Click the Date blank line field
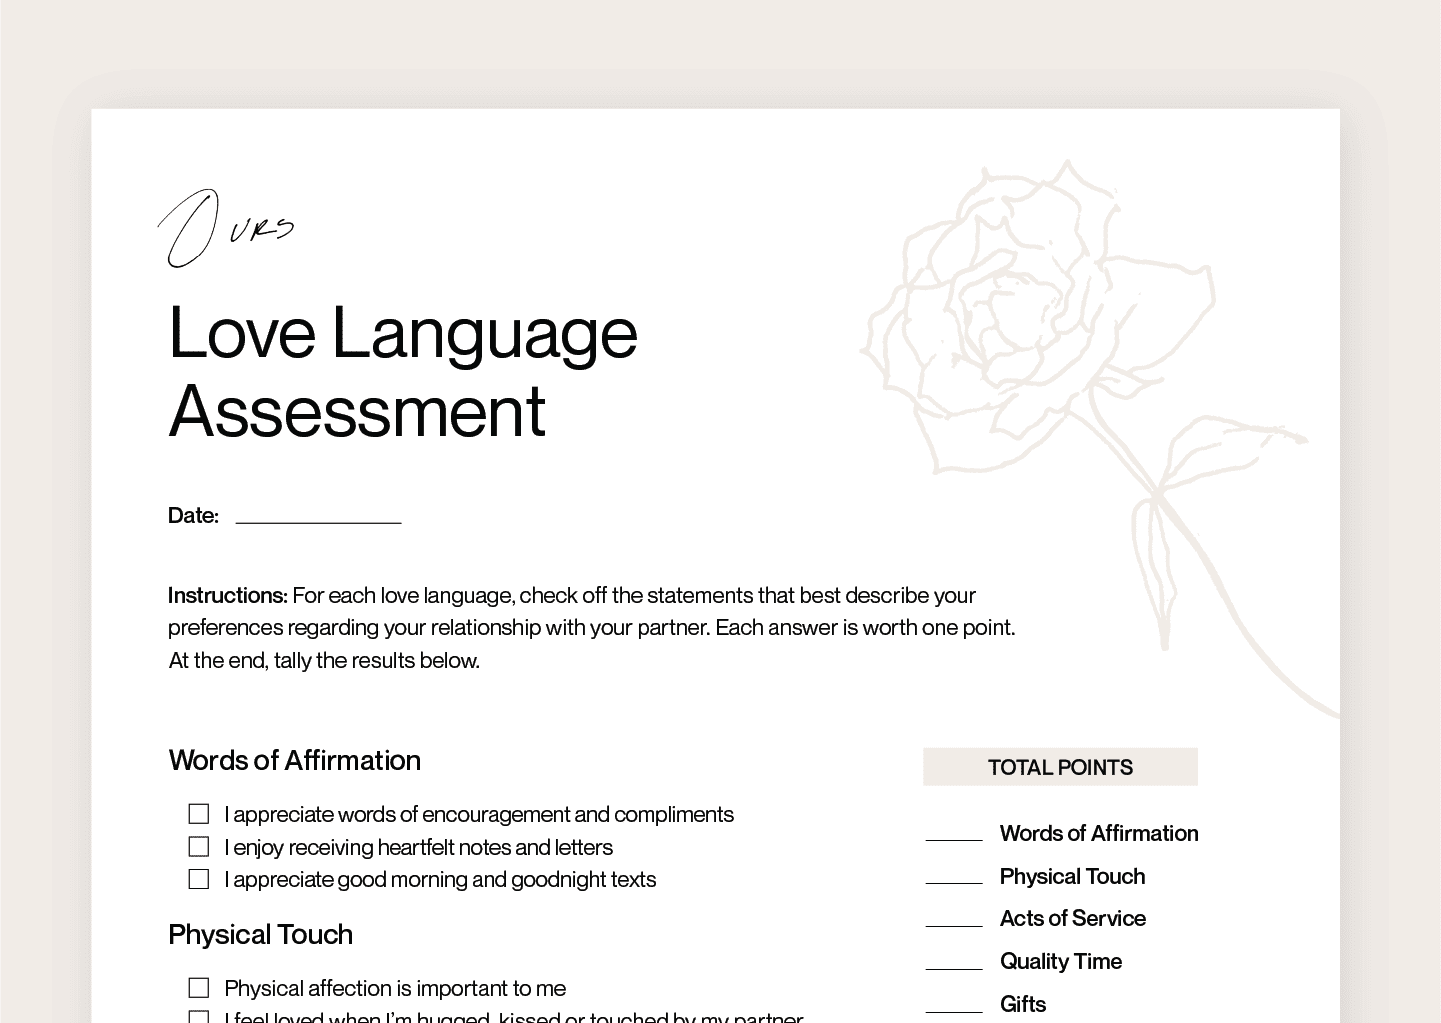This screenshot has width=1441, height=1023. click(x=318, y=515)
